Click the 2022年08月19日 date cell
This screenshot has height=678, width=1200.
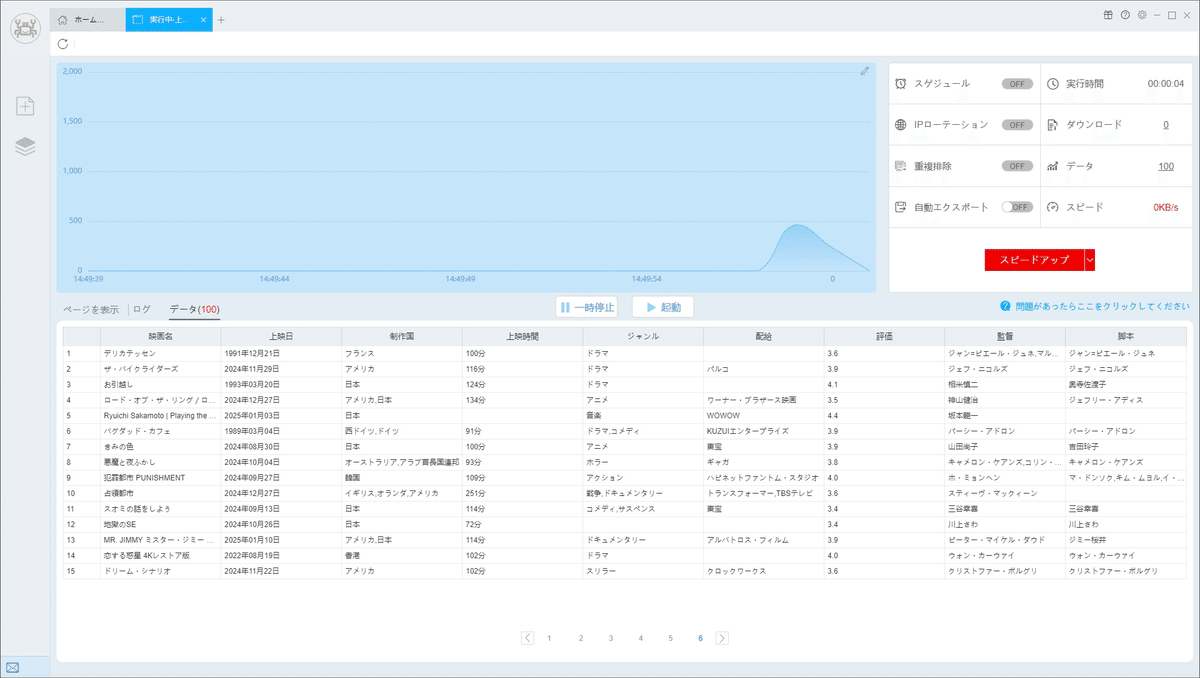coord(281,555)
